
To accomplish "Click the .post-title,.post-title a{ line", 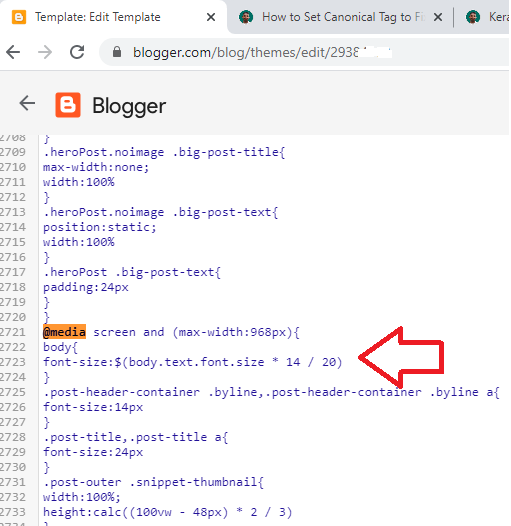I will click(x=136, y=437).
